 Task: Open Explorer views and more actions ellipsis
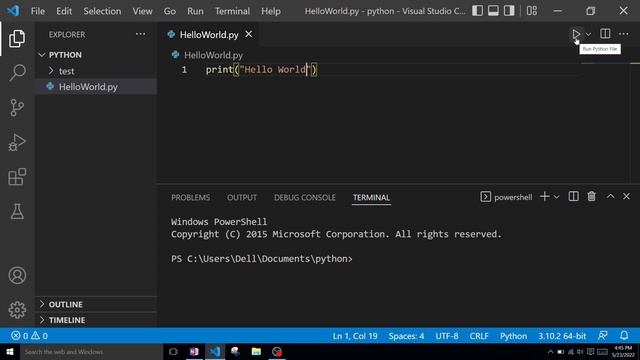tap(140, 34)
